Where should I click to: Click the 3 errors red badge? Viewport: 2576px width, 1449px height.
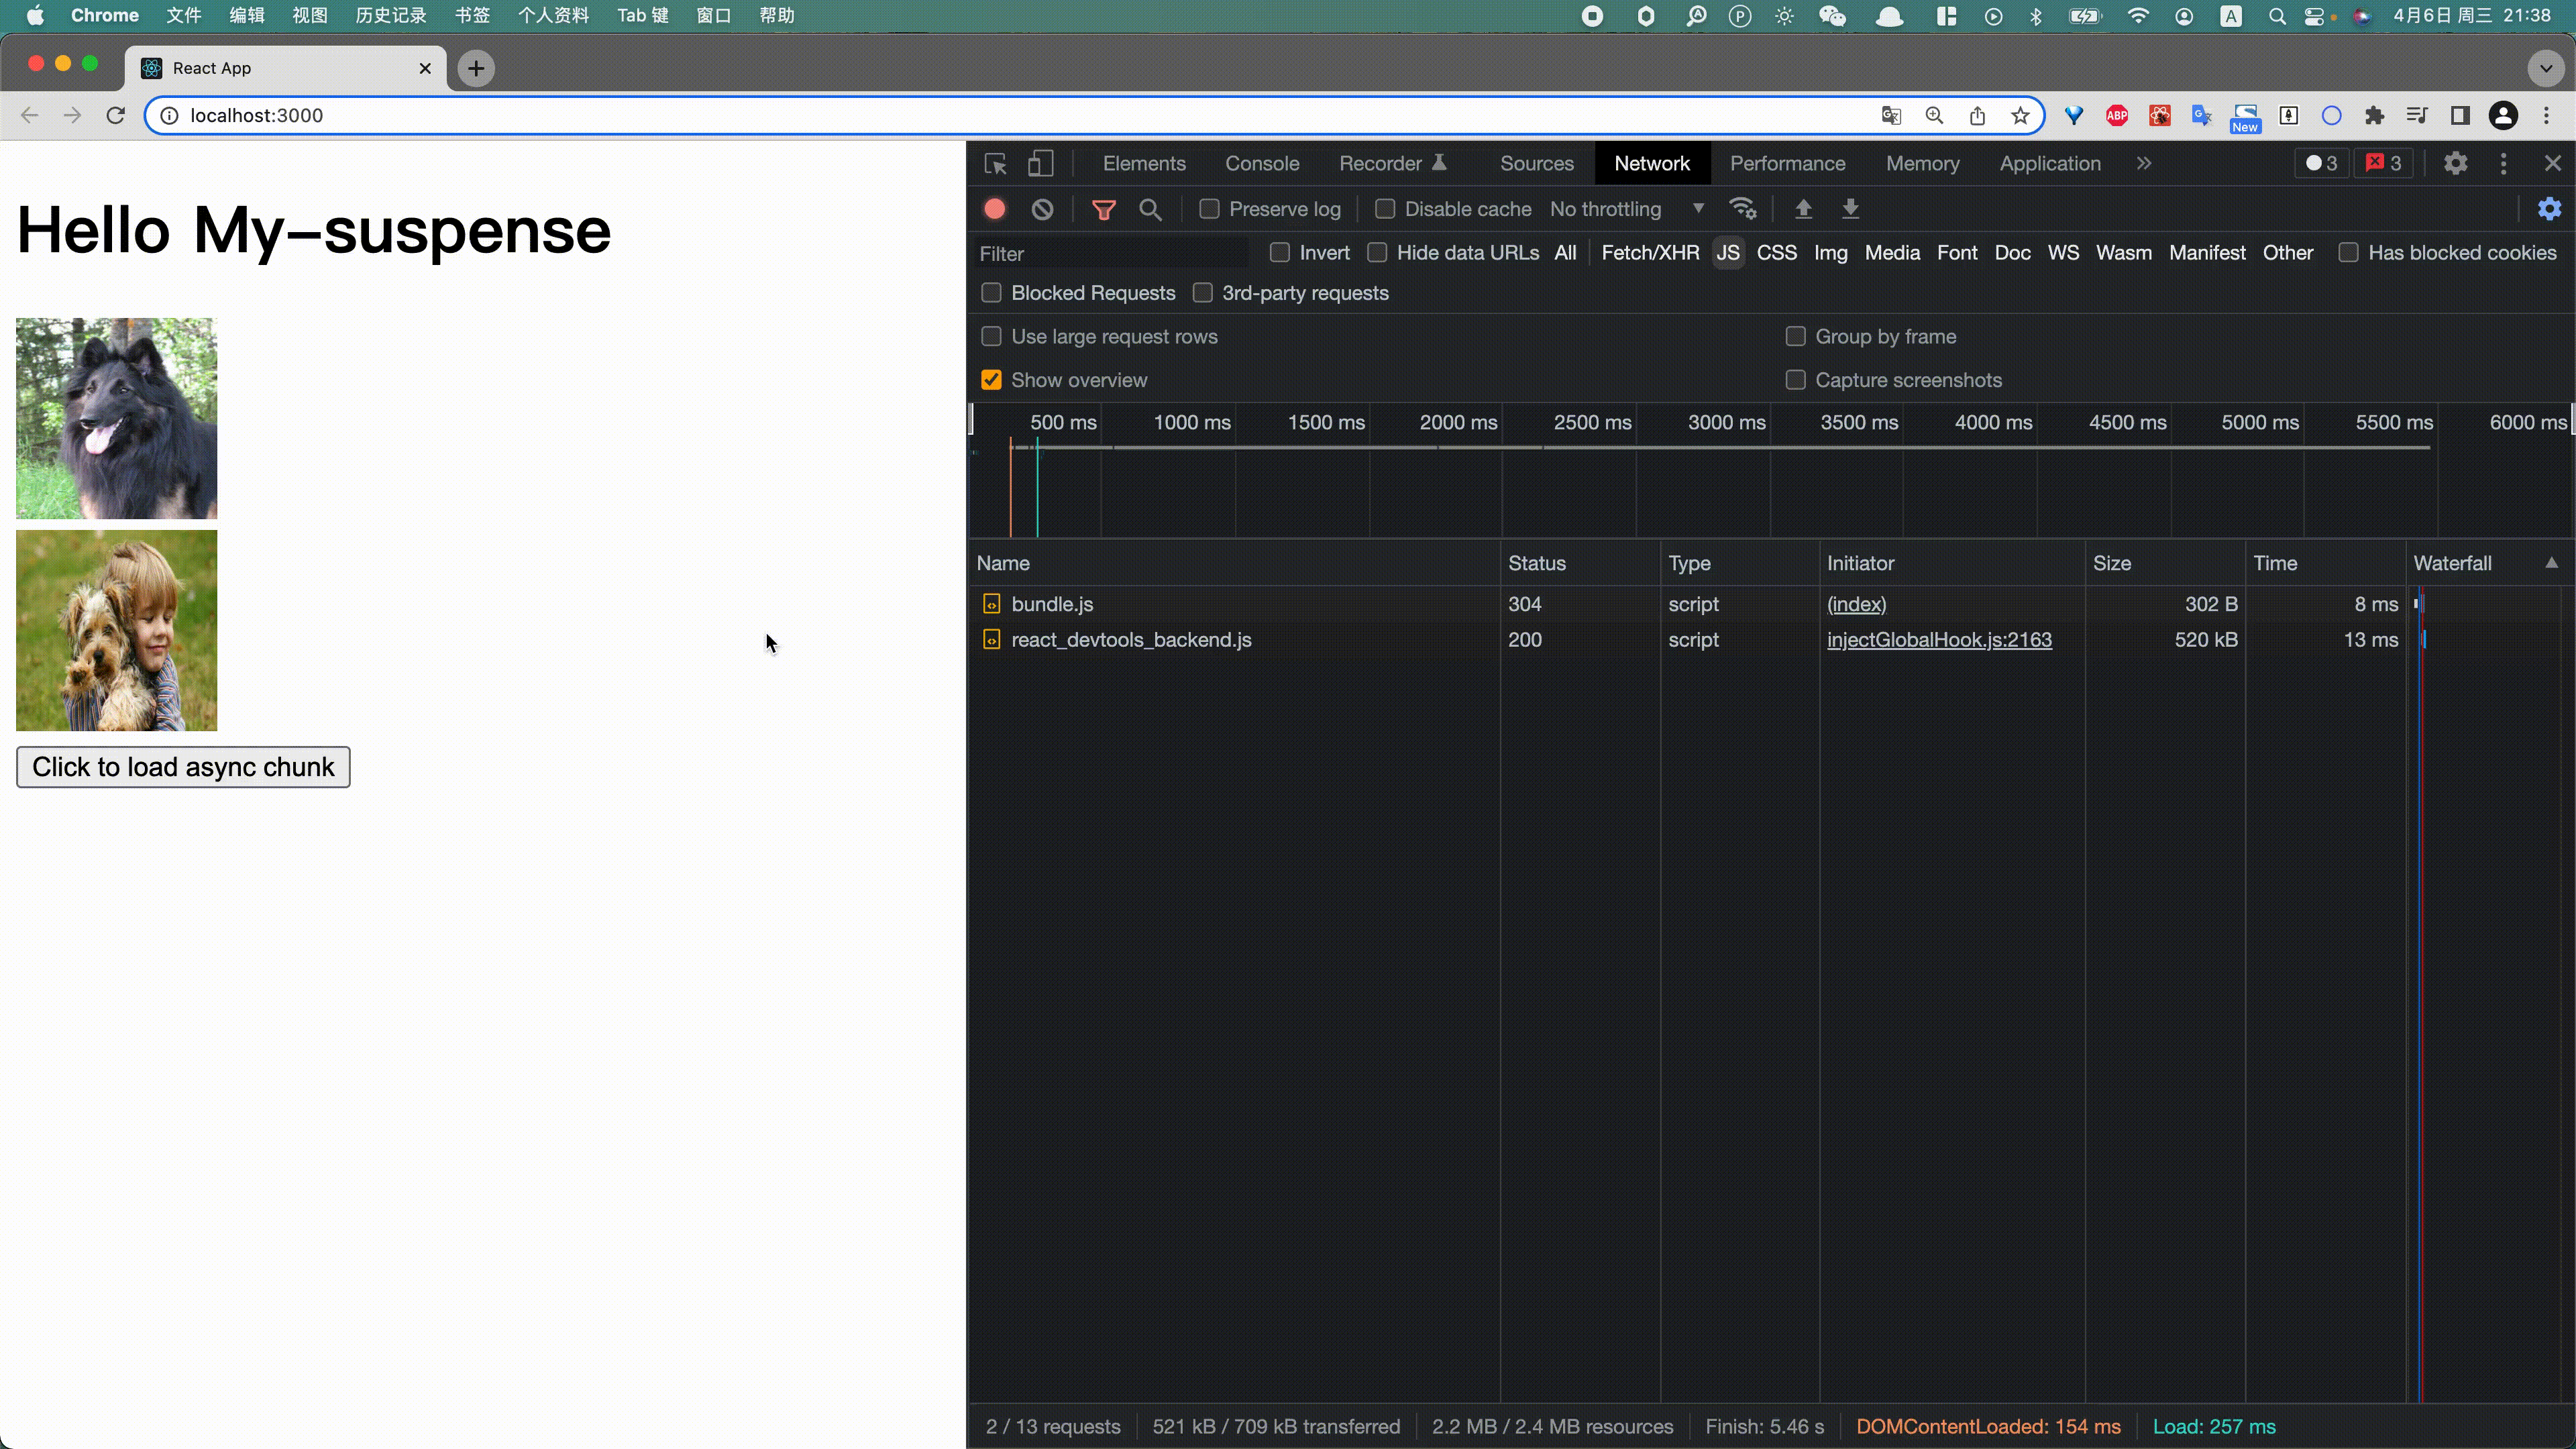2383,163
